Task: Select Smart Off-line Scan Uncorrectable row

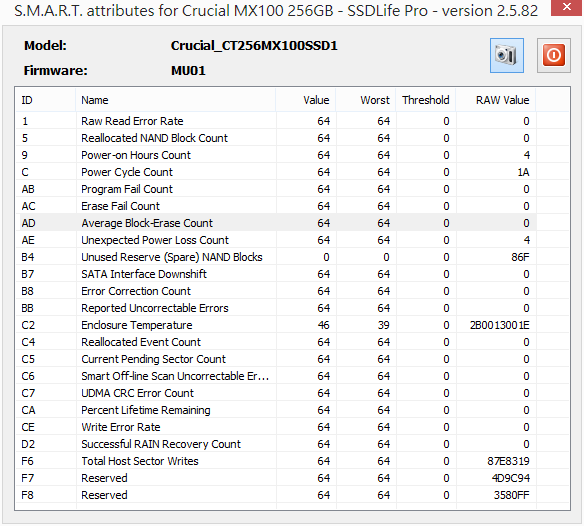Action: 276,376
